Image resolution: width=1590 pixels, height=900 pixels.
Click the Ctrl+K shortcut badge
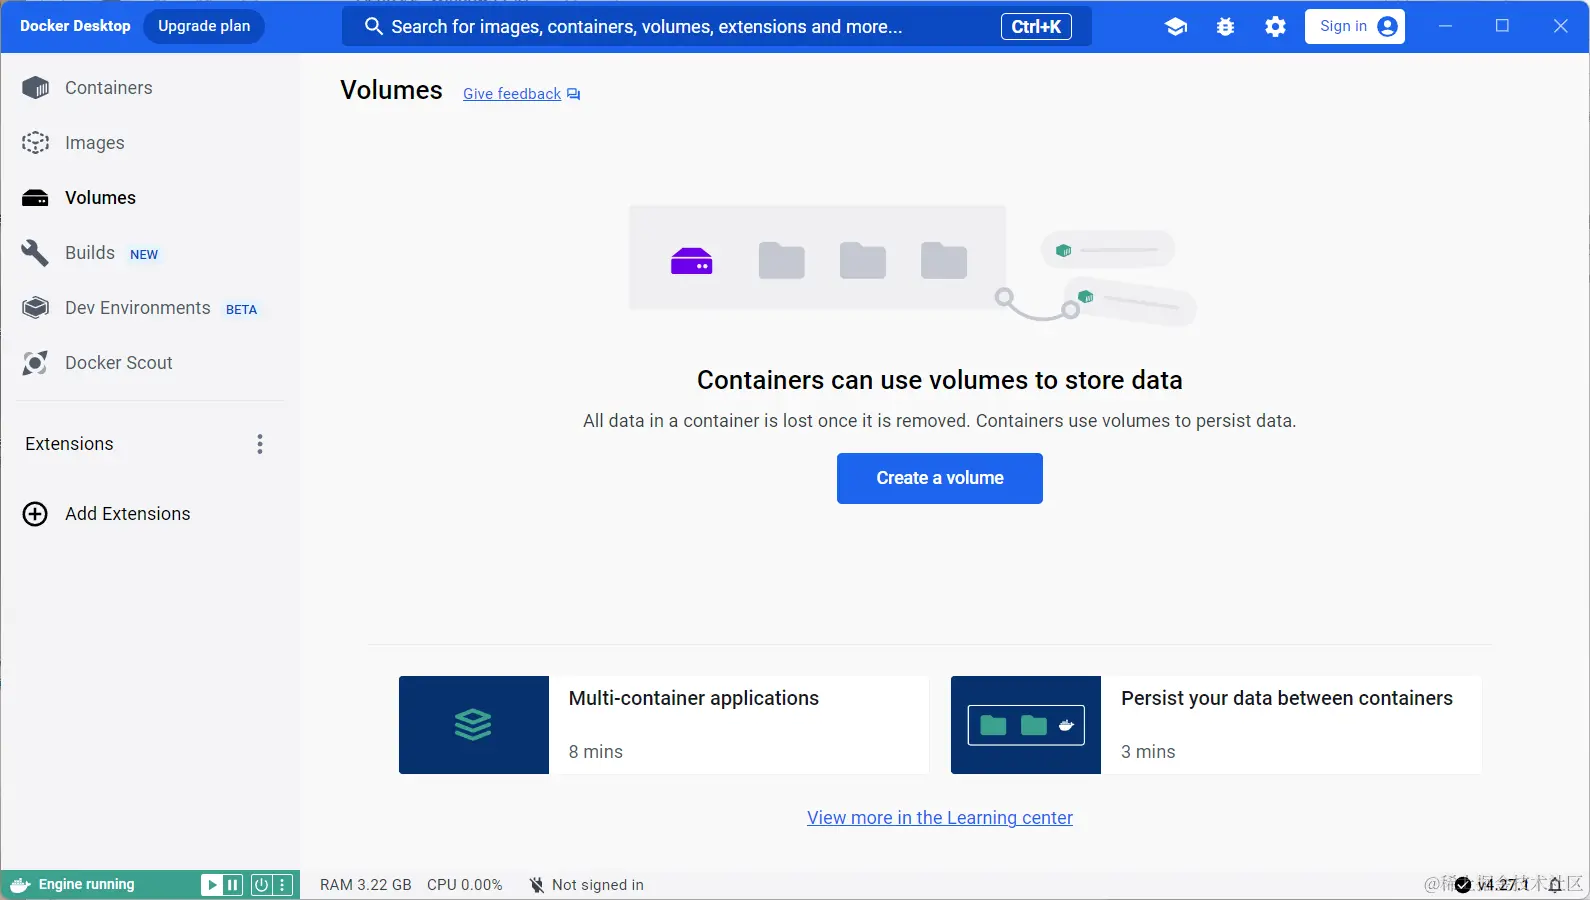tap(1036, 27)
